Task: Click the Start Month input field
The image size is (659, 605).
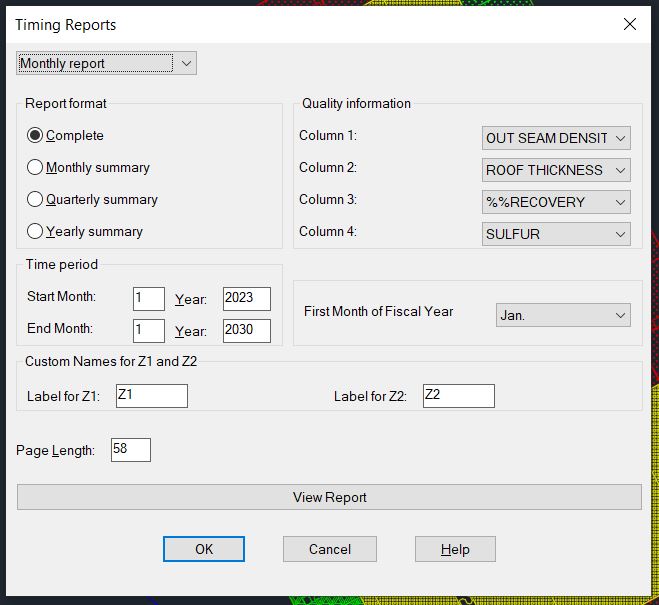Action: (149, 299)
